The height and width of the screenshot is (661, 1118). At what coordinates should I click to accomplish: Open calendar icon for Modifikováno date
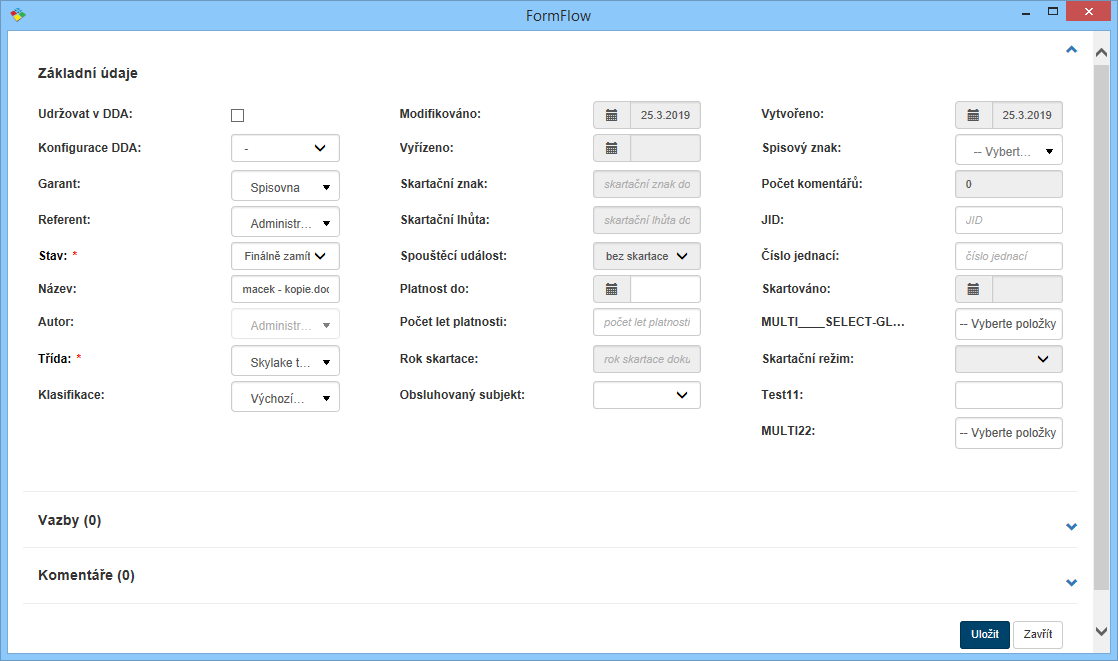pyautogui.click(x=612, y=115)
